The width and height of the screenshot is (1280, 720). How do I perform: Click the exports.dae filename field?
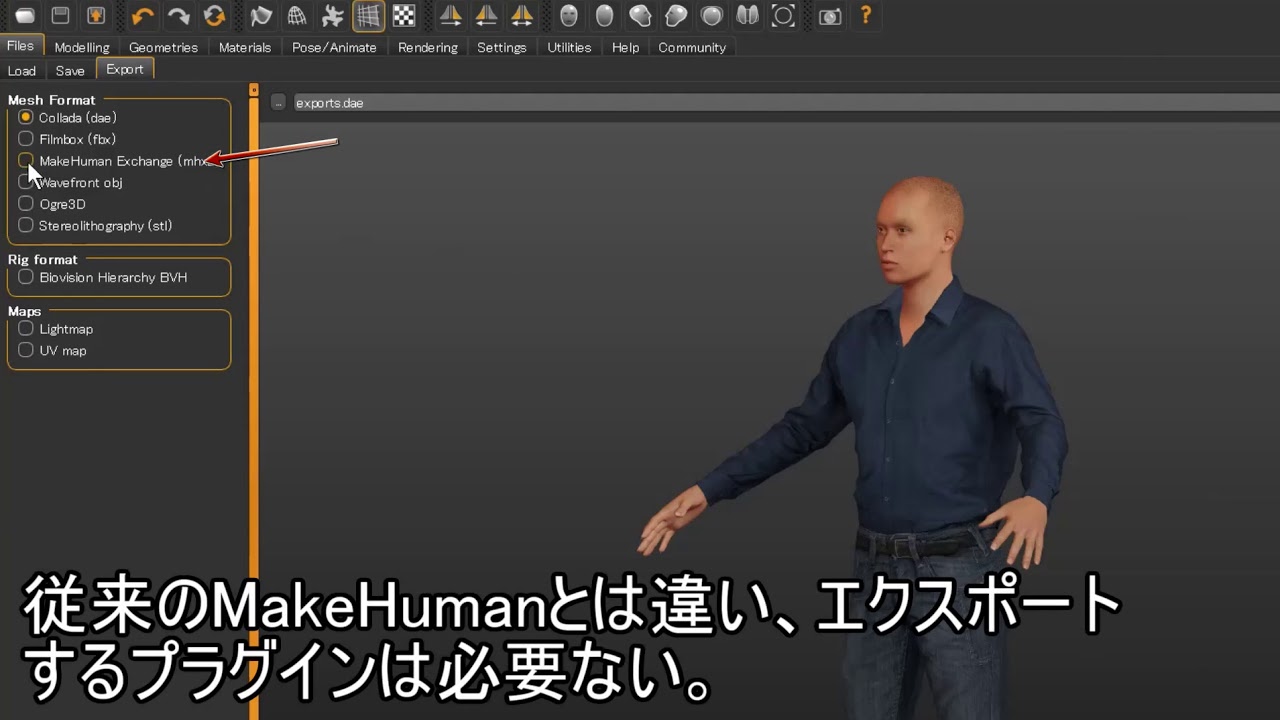pyautogui.click(x=785, y=102)
